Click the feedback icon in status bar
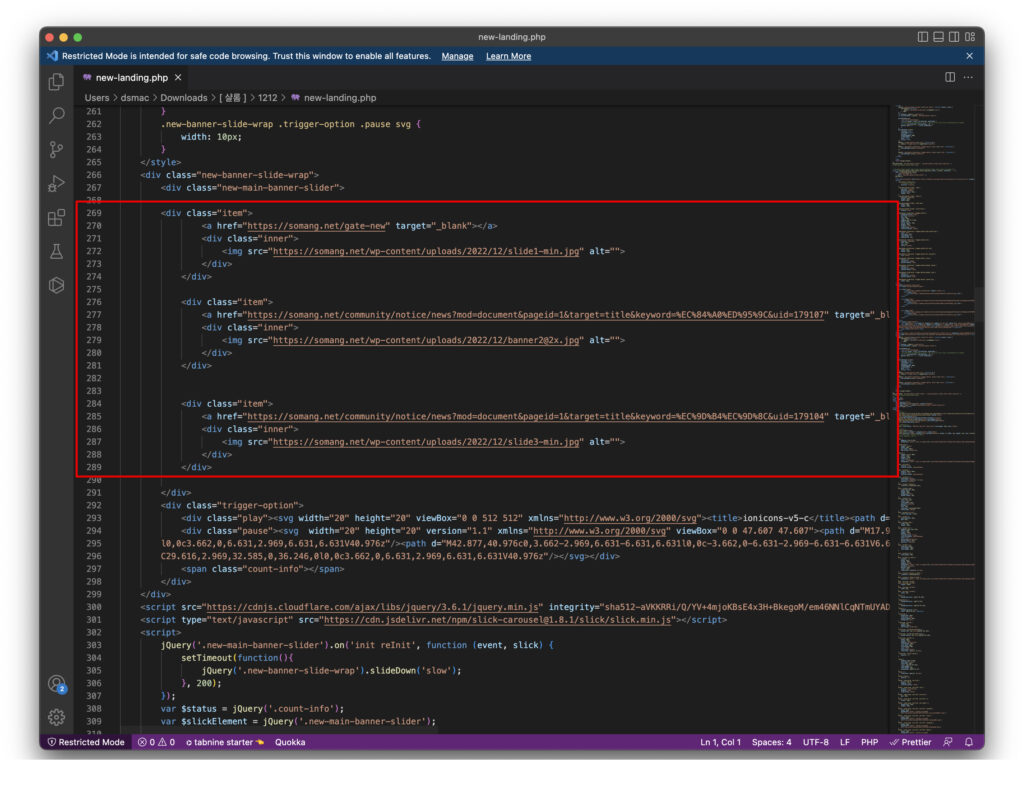The height and width of the screenshot is (802, 1024). [948, 742]
